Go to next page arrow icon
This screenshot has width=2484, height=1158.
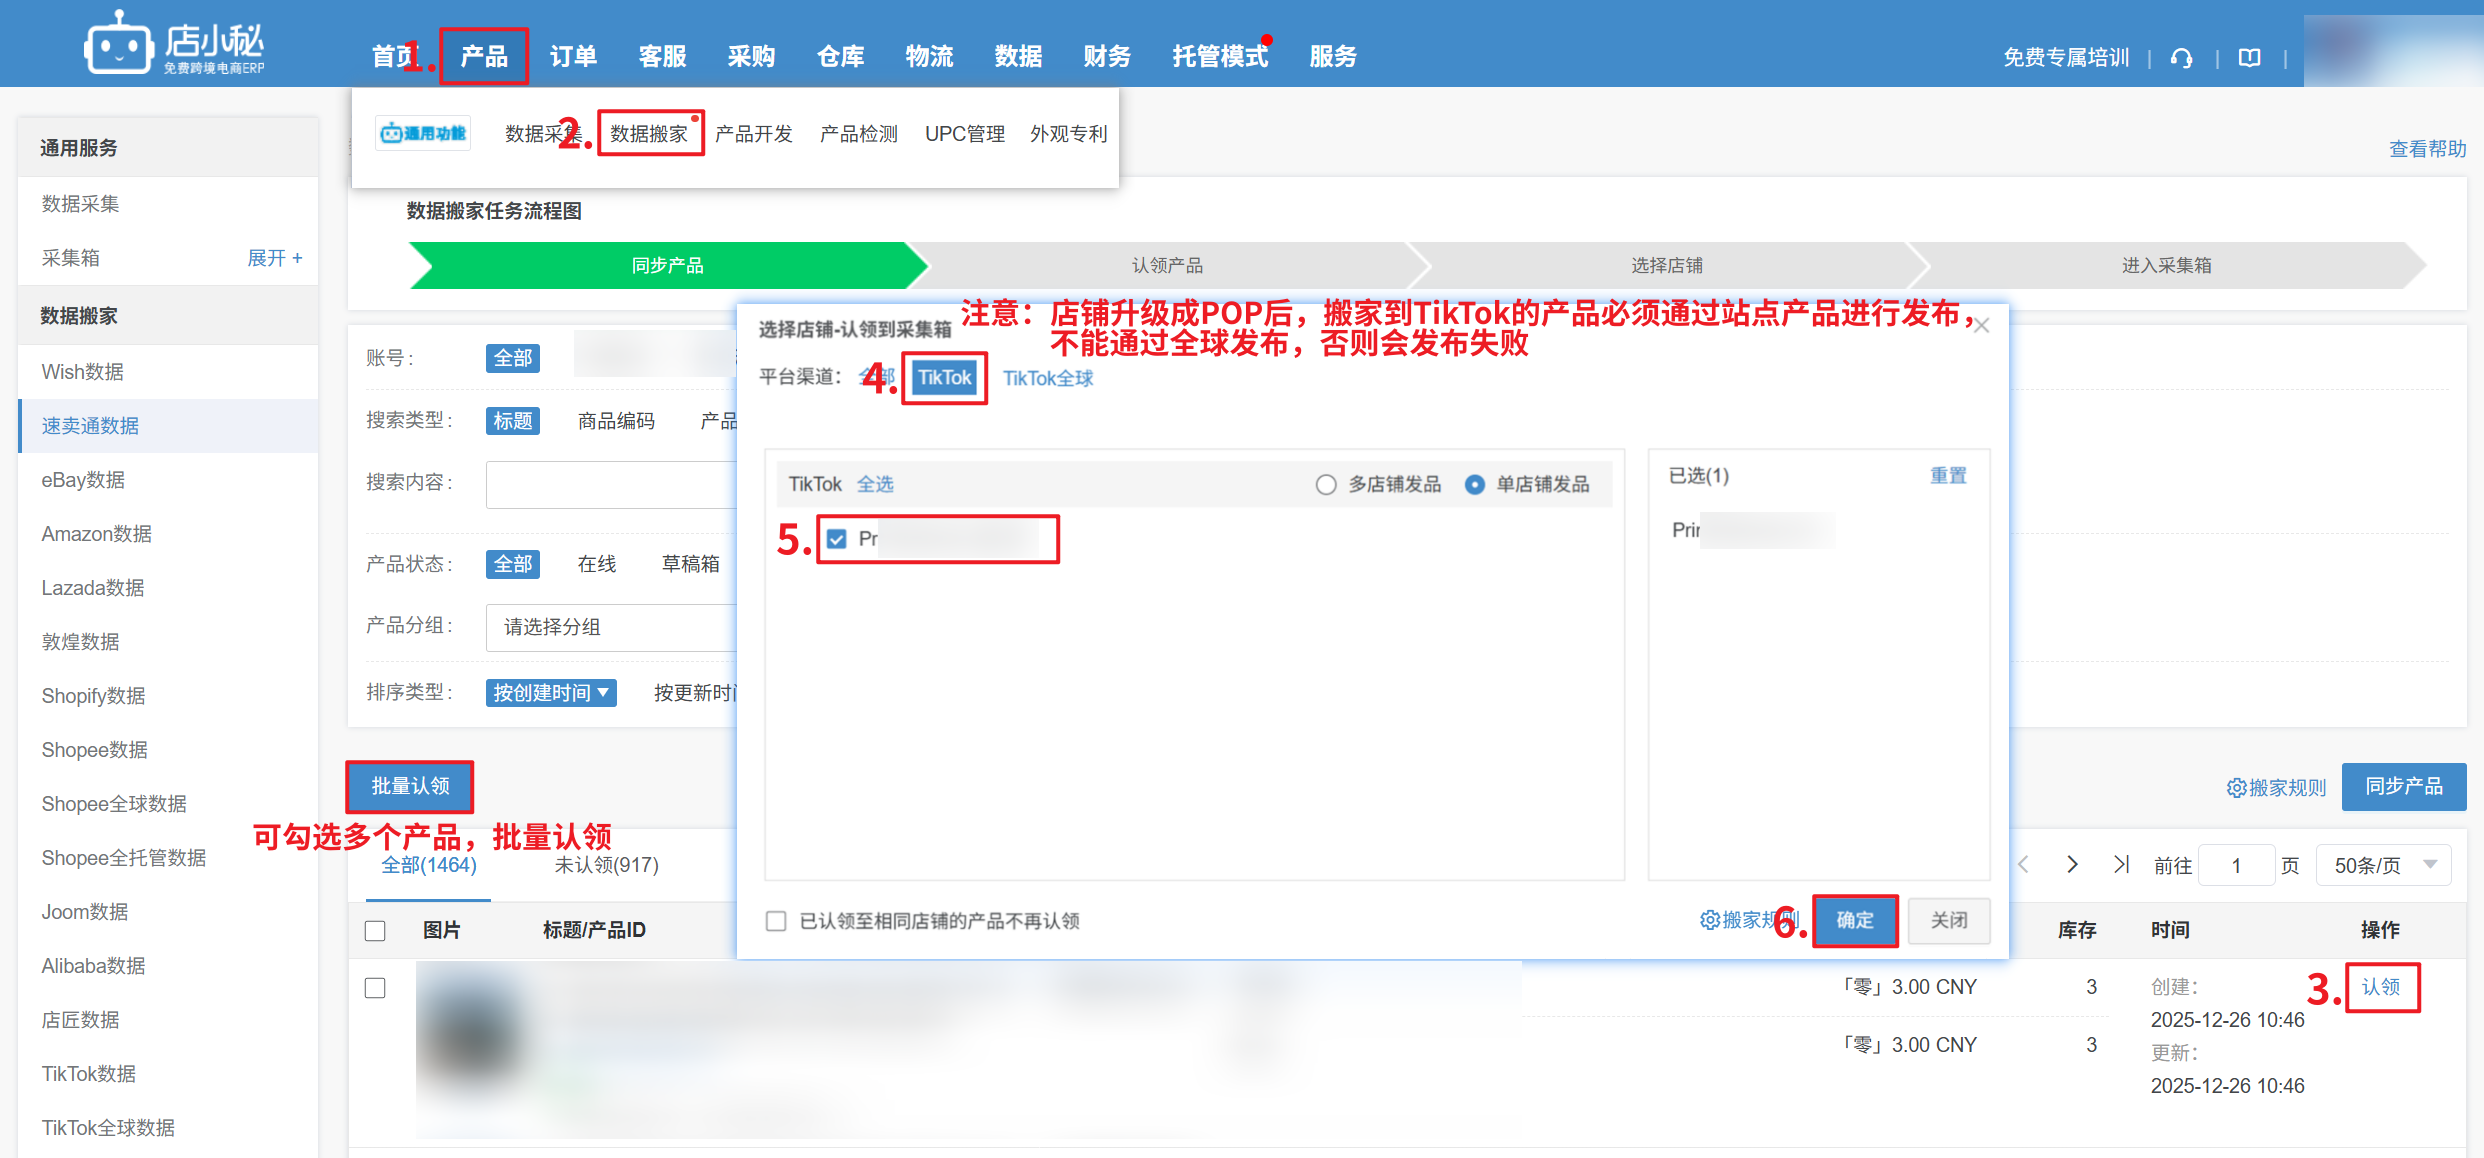click(2072, 864)
